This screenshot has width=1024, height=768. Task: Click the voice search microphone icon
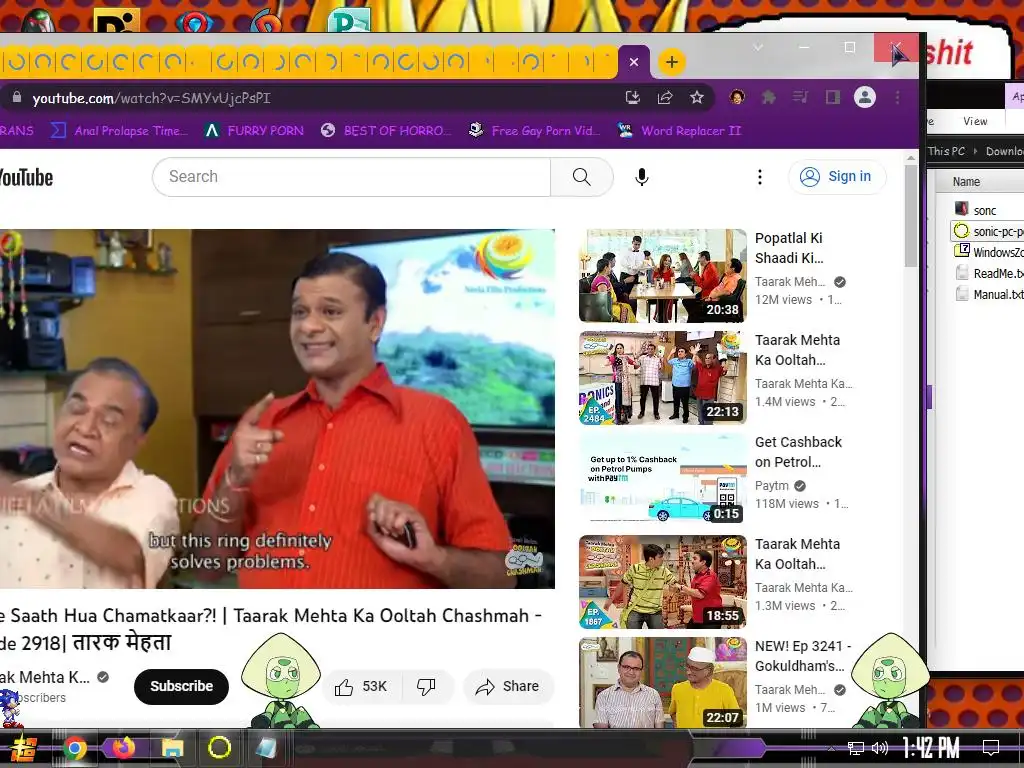point(642,177)
